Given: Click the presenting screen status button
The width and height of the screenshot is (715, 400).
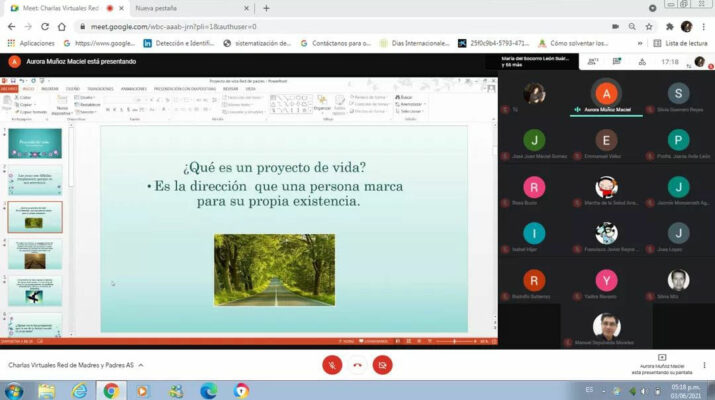Looking at the screenshot, I should tap(661, 364).
